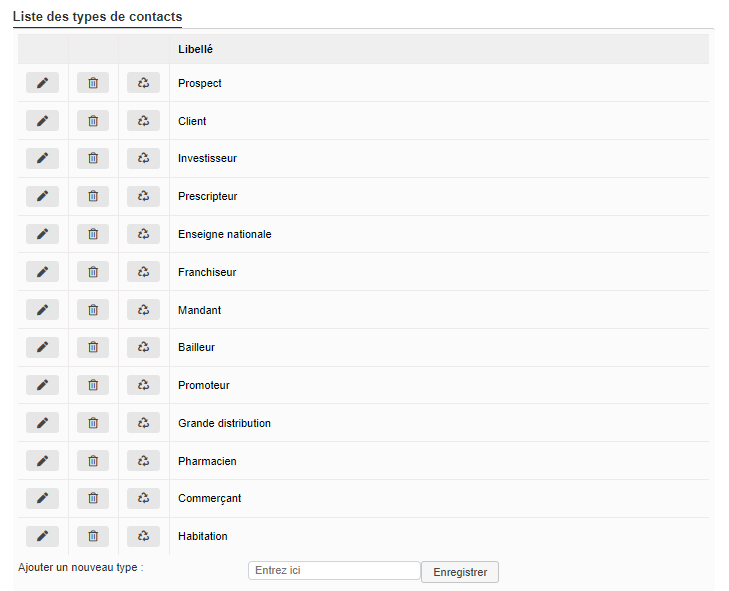Edit the Habitation contact type
Screen dimensions: 729x591
click(x=42, y=536)
